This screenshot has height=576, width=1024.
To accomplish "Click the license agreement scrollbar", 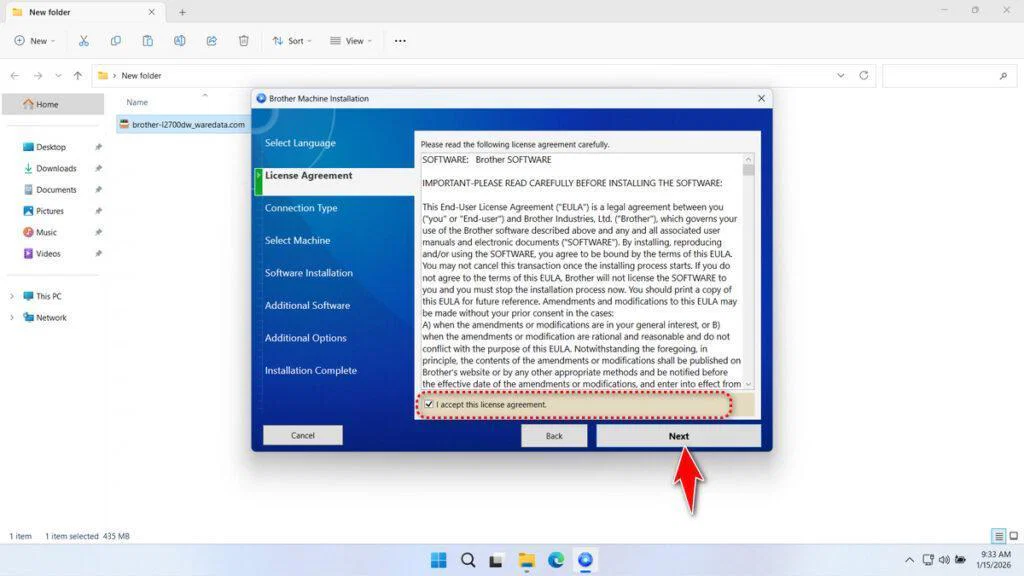I will pos(749,270).
